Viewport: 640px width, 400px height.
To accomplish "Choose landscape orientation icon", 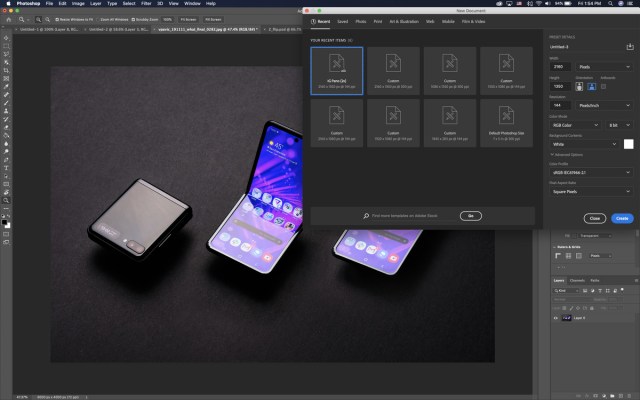I will (x=591, y=87).
